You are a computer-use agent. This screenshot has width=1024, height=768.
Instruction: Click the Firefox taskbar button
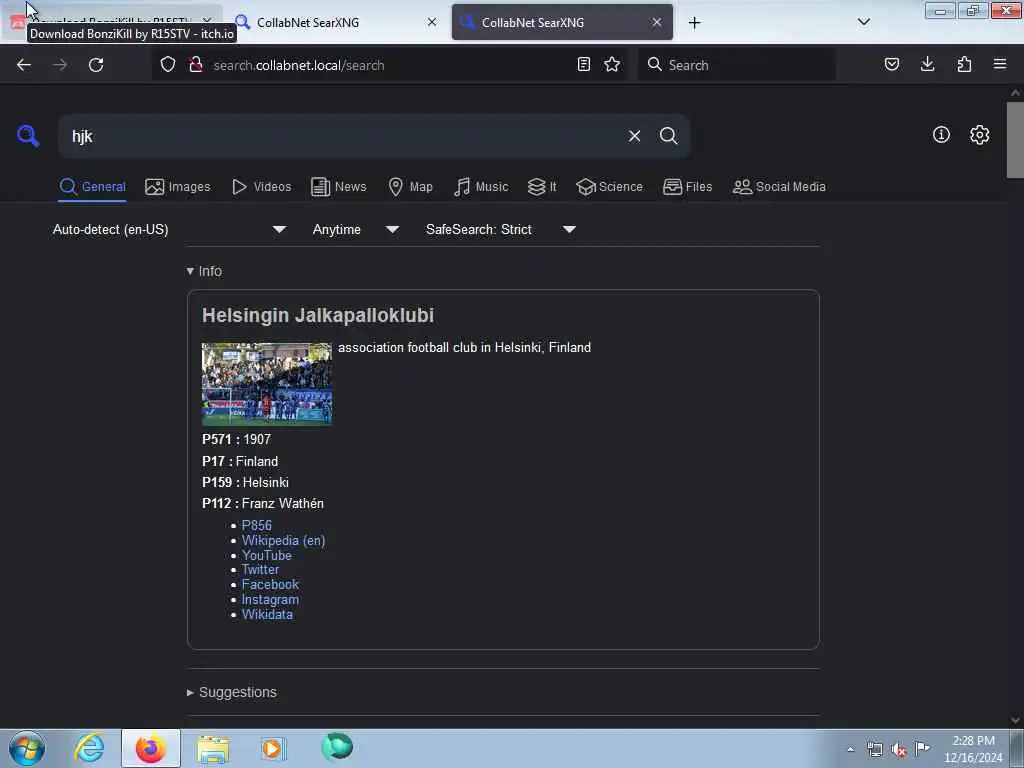pos(150,748)
